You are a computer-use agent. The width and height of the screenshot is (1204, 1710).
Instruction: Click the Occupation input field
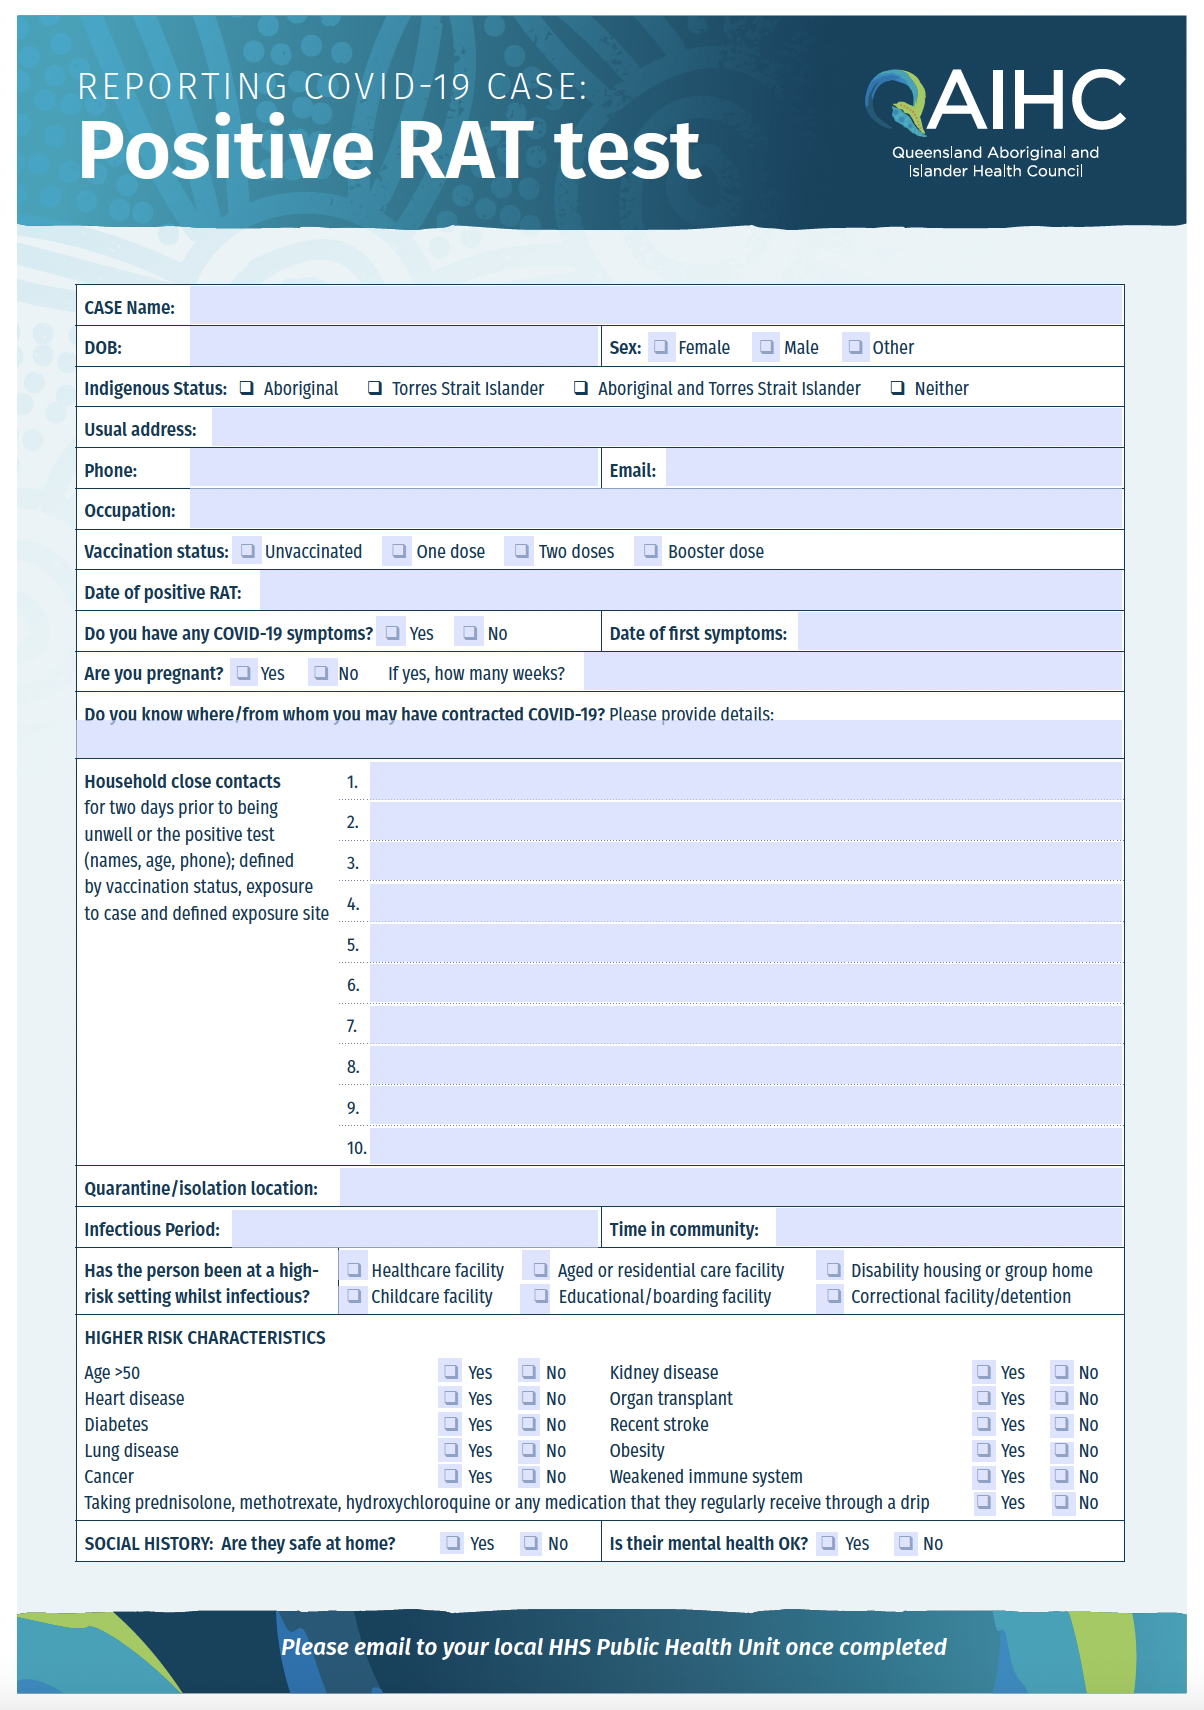pyautogui.click(x=656, y=509)
